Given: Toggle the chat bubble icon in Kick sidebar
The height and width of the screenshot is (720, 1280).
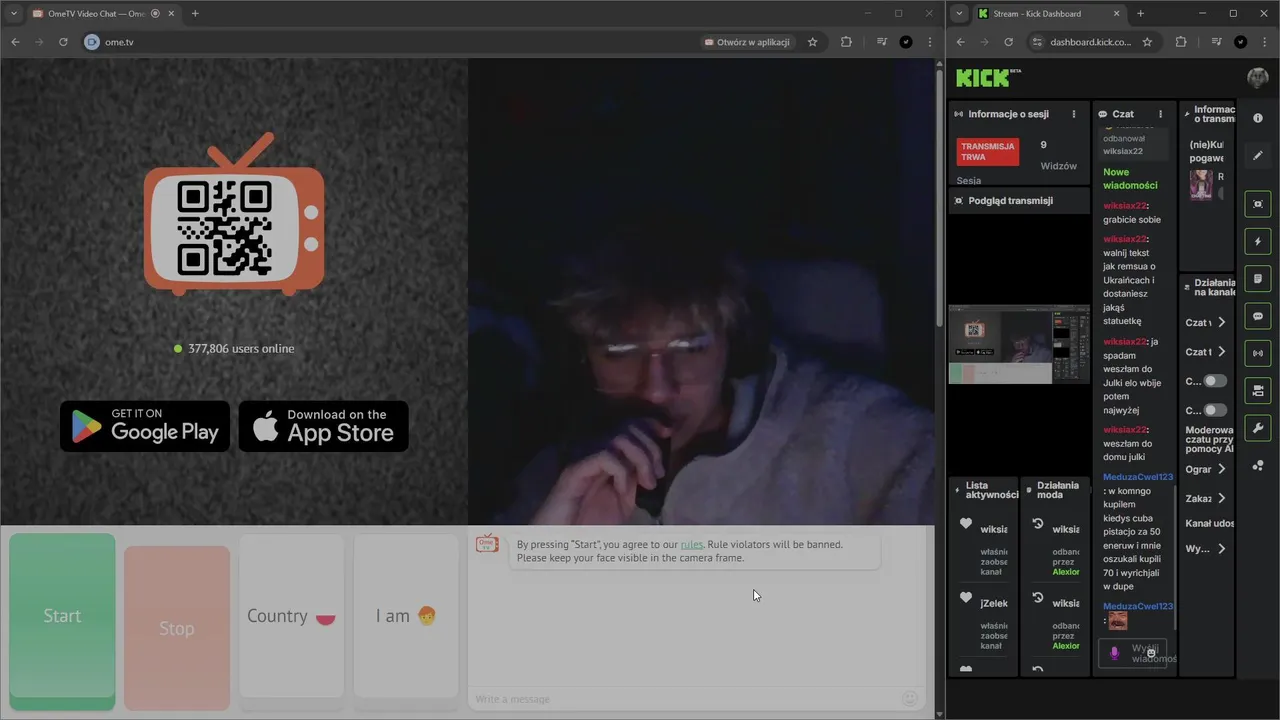Looking at the screenshot, I should [x=1258, y=316].
